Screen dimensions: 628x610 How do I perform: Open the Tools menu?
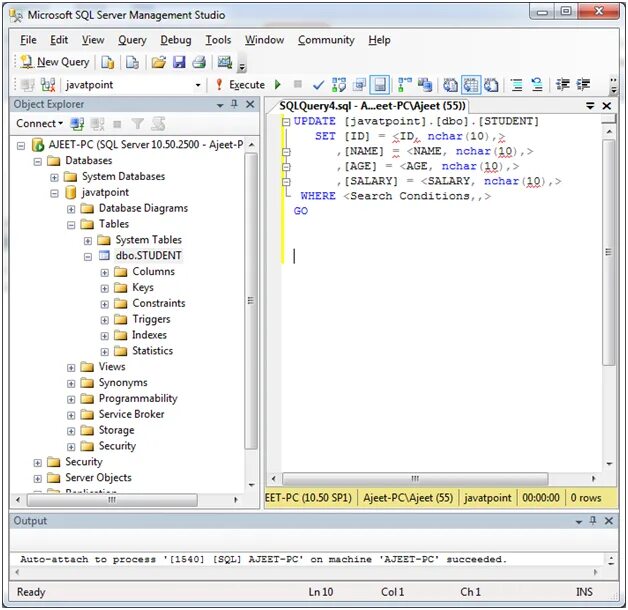tap(218, 40)
